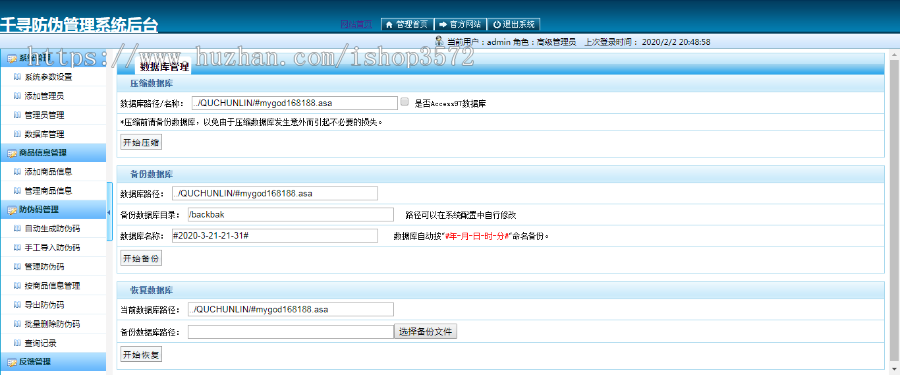This screenshot has width=900, height=375.
Task: Select the 数据库管理 tab heading
Action: click(164, 68)
